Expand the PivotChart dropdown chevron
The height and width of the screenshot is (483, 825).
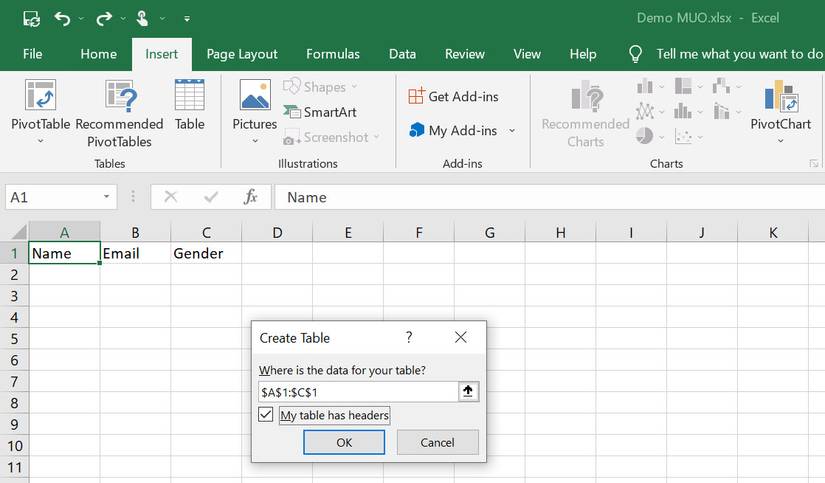[781, 141]
